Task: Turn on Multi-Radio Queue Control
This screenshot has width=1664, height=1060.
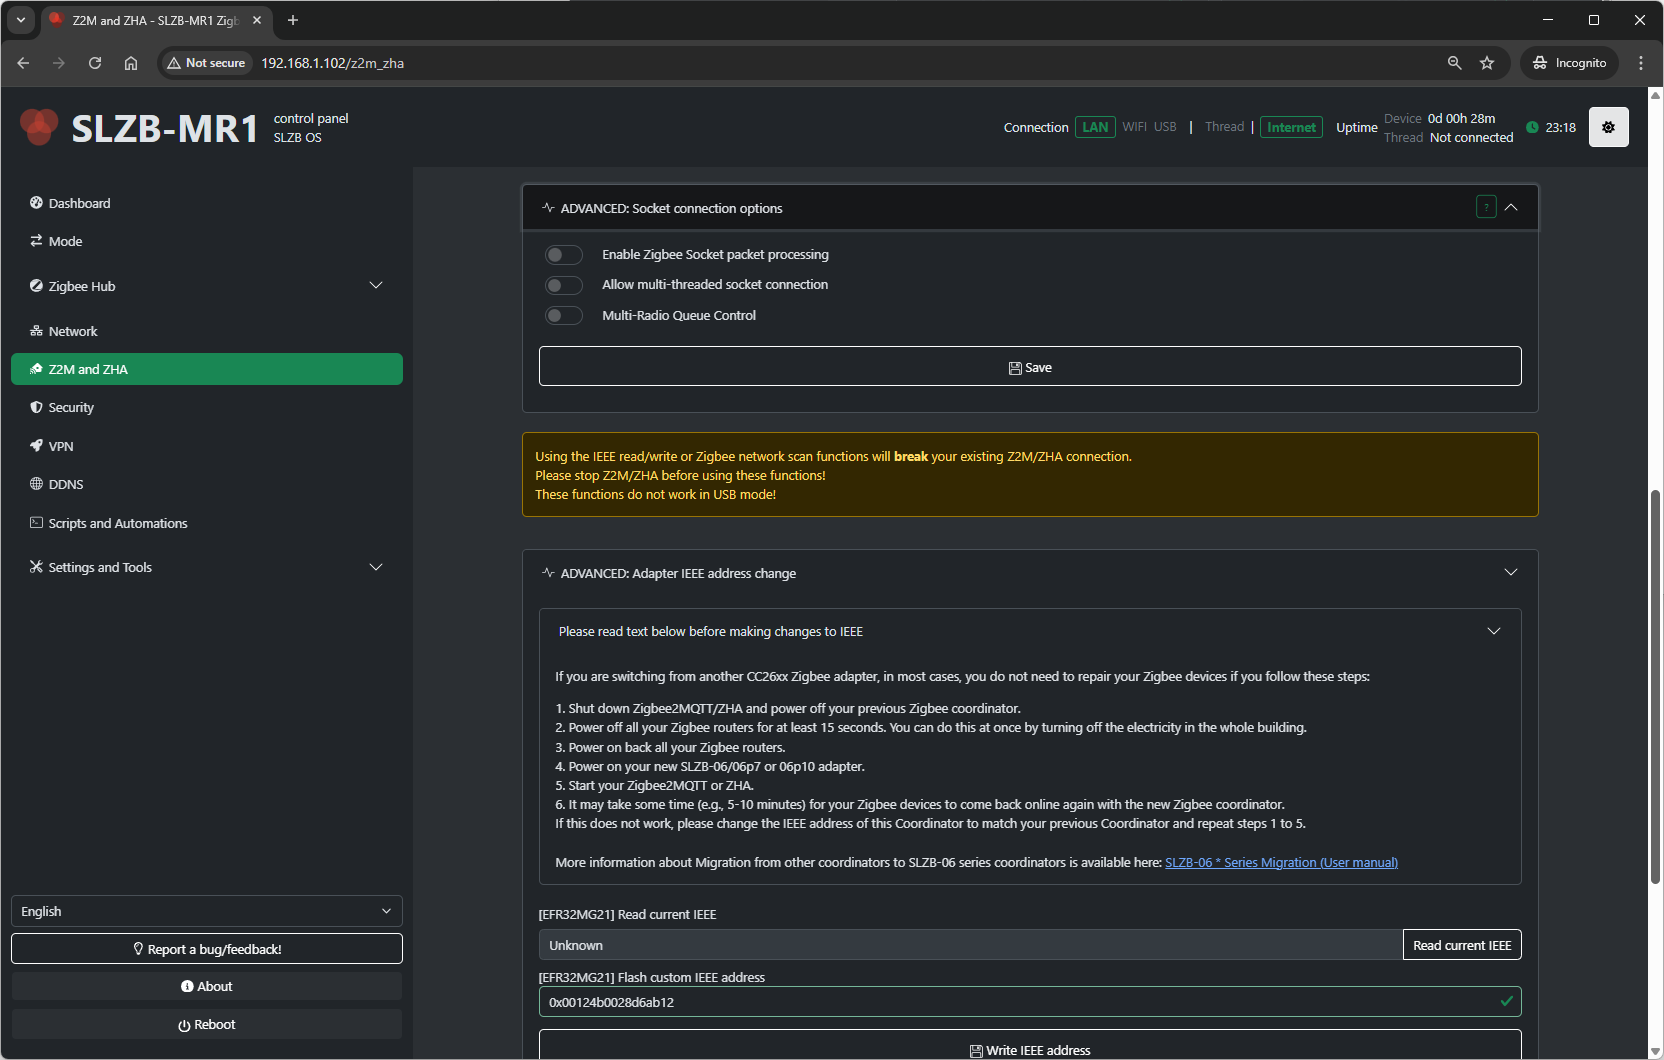Action: pyautogui.click(x=564, y=316)
